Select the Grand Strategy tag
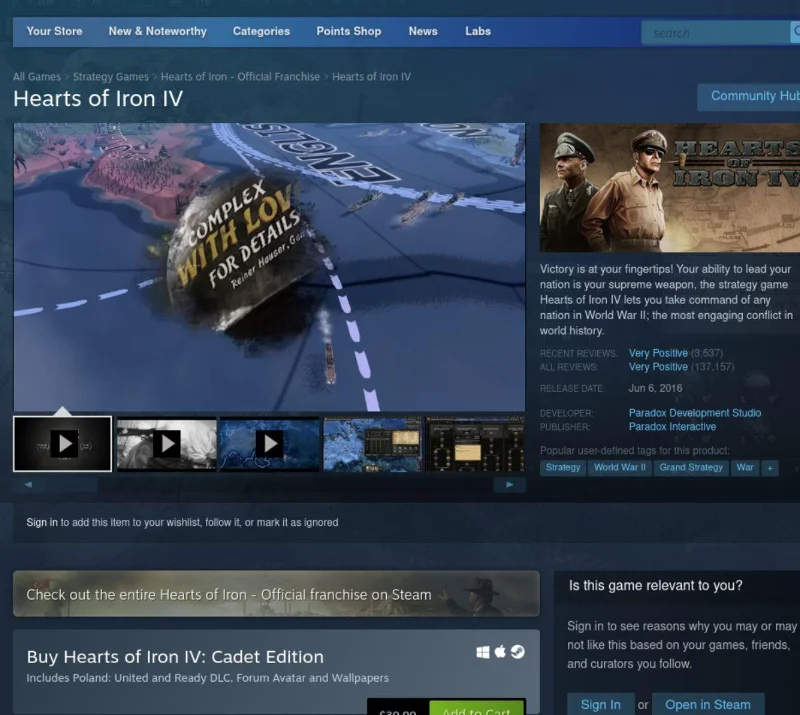 click(691, 467)
